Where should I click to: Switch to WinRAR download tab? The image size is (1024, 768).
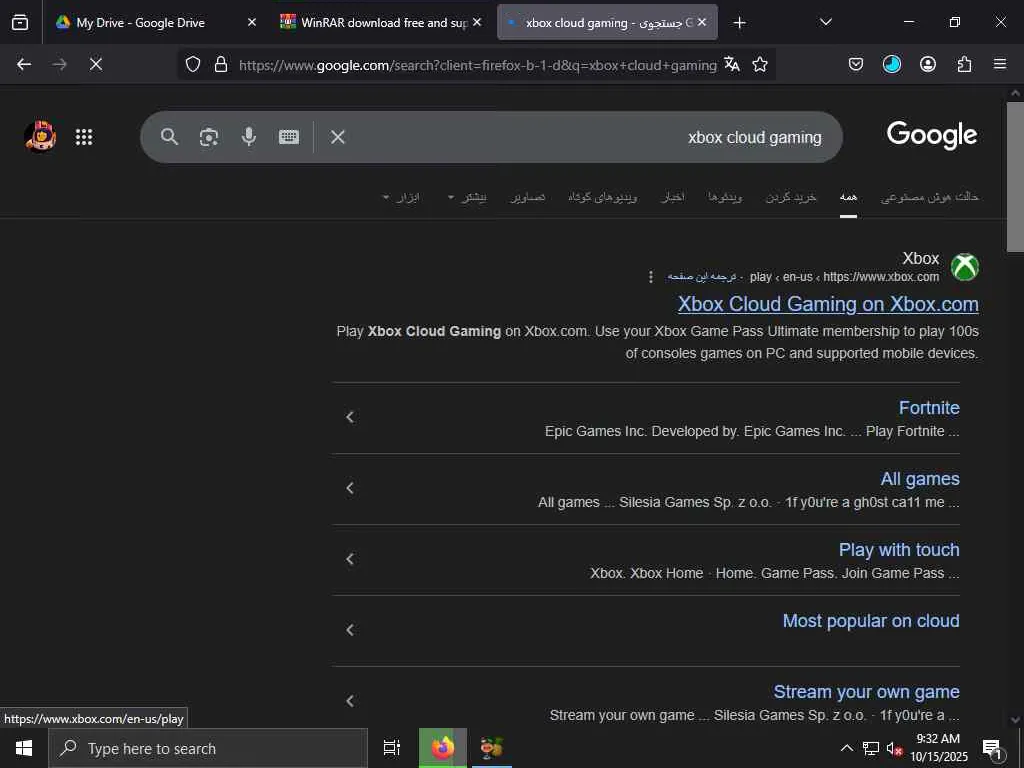[x=374, y=22]
